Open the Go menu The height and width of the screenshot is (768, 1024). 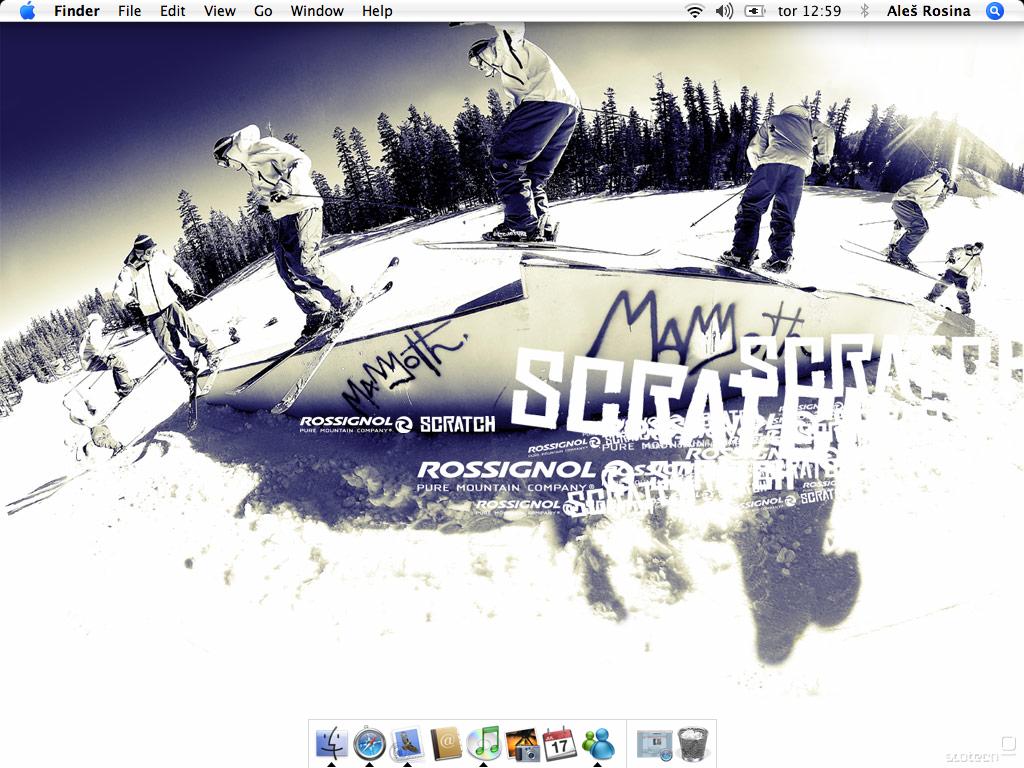pyautogui.click(x=263, y=10)
